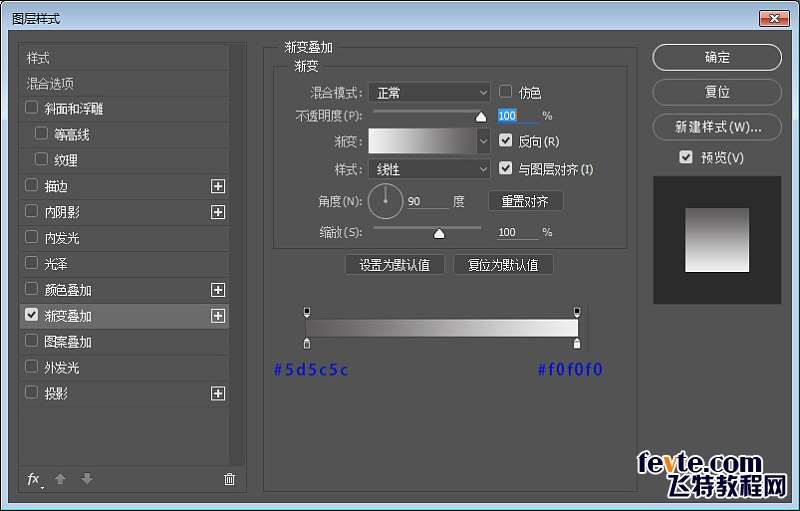Screen dimensions: 800x511
Task: Close the 图层样式 dialog
Action: click(774, 19)
